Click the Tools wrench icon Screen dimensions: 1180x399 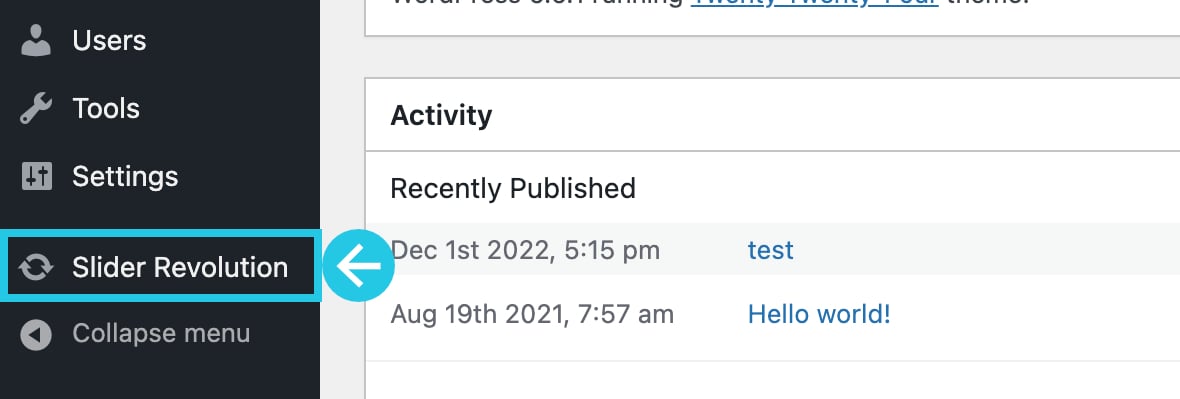tap(35, 108)
